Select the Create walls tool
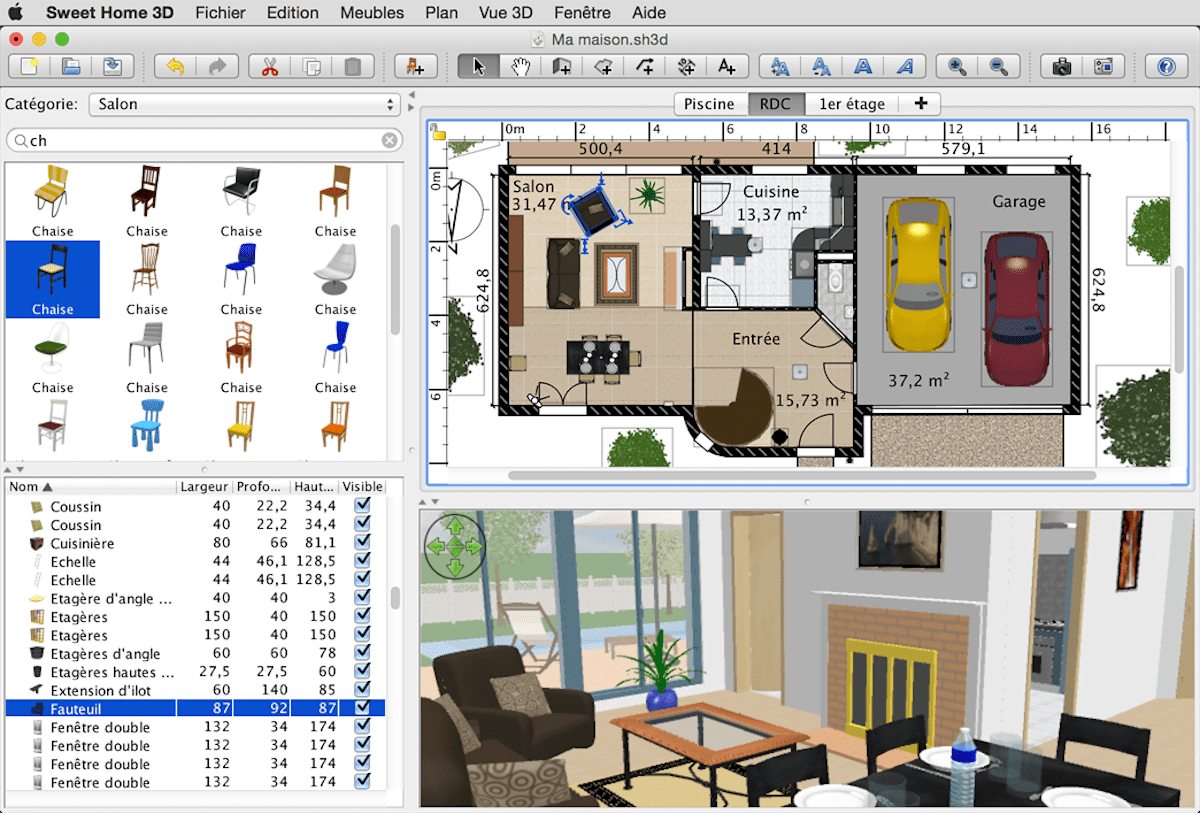Image resolution: width=1200 pixels, height=813 pixels. [561, 66]
